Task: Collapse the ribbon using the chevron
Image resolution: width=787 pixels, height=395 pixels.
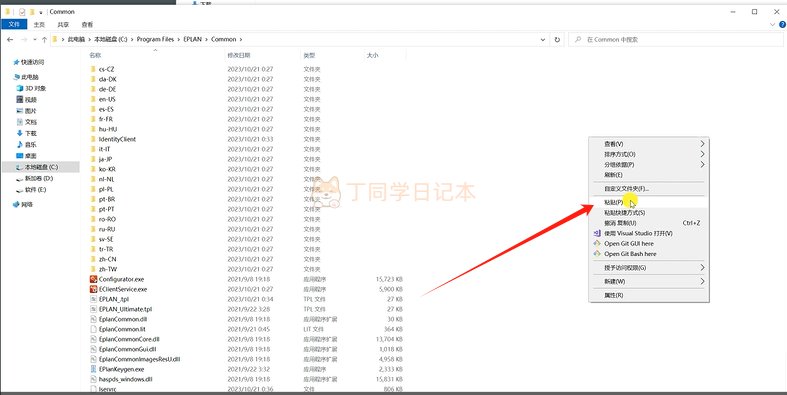Action: [772, 24]
